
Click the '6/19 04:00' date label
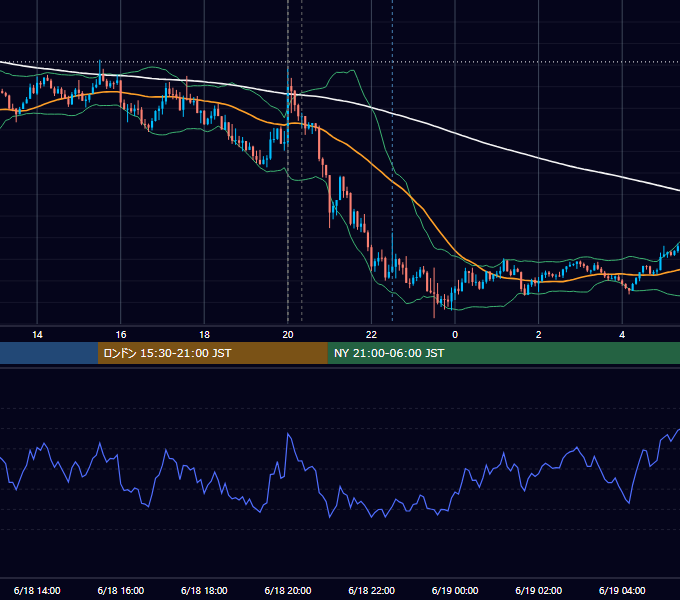point(622,590)
